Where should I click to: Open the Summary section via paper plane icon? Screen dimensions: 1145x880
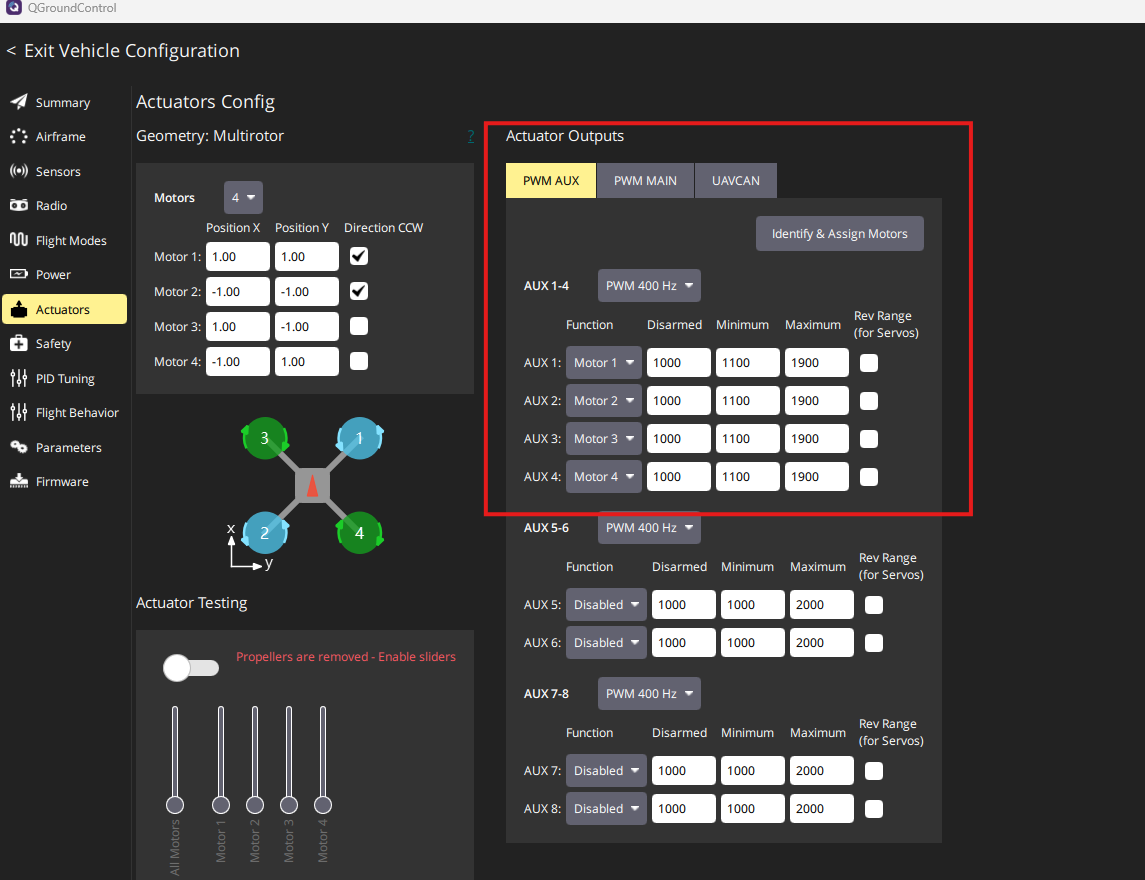[x=19, y=103]
